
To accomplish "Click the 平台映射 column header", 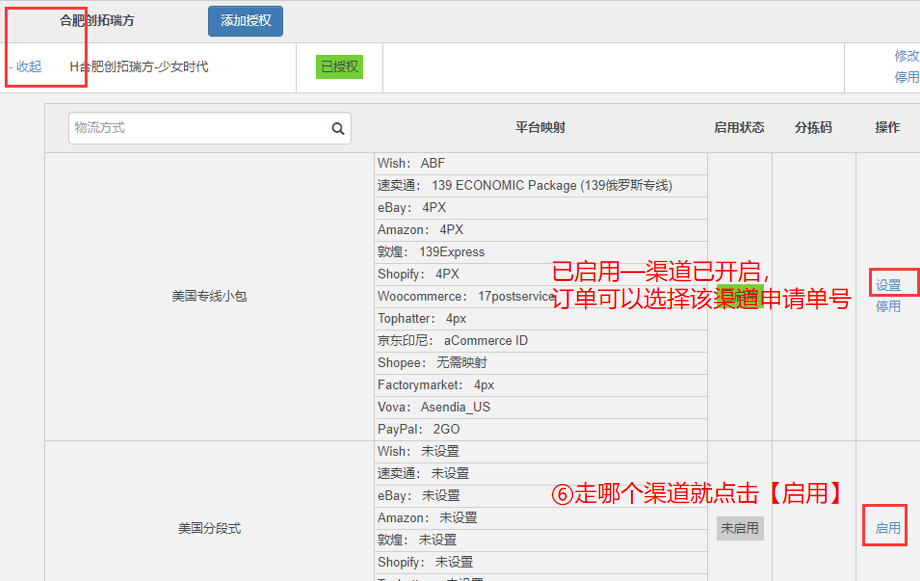I will [540, 127].
